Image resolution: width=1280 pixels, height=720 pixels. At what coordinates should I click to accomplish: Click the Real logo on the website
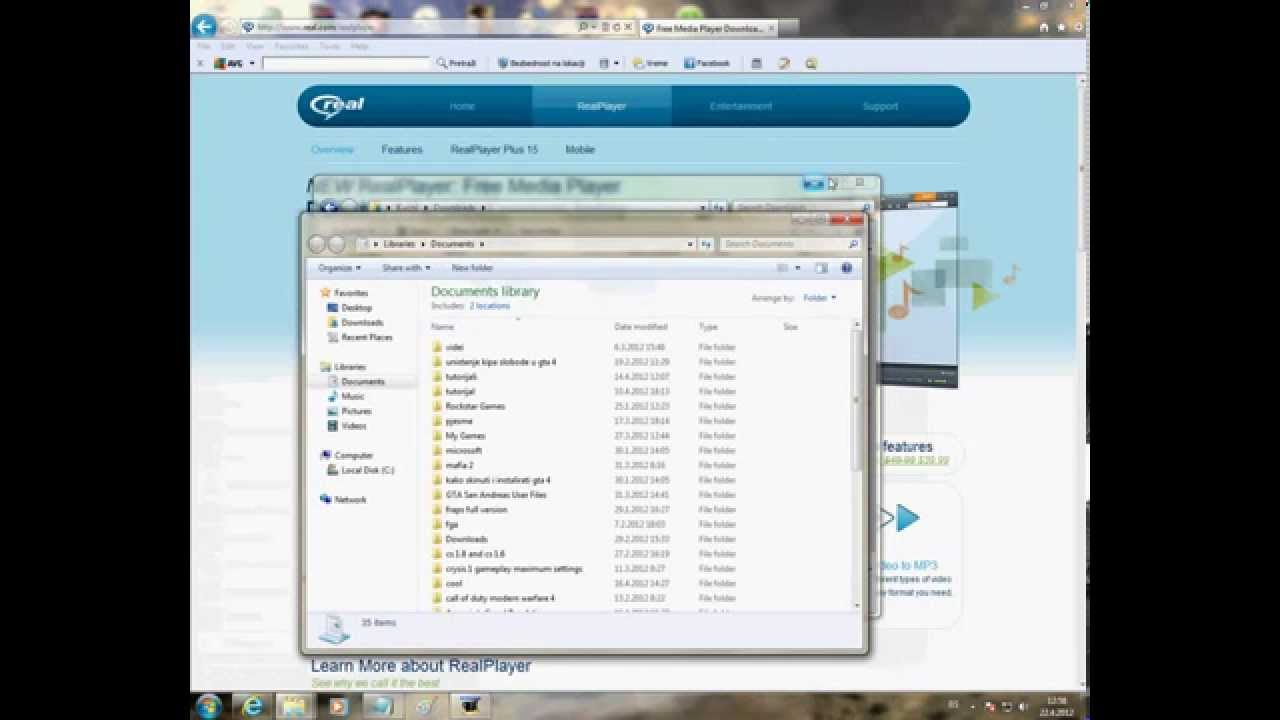tap(337, 105)
